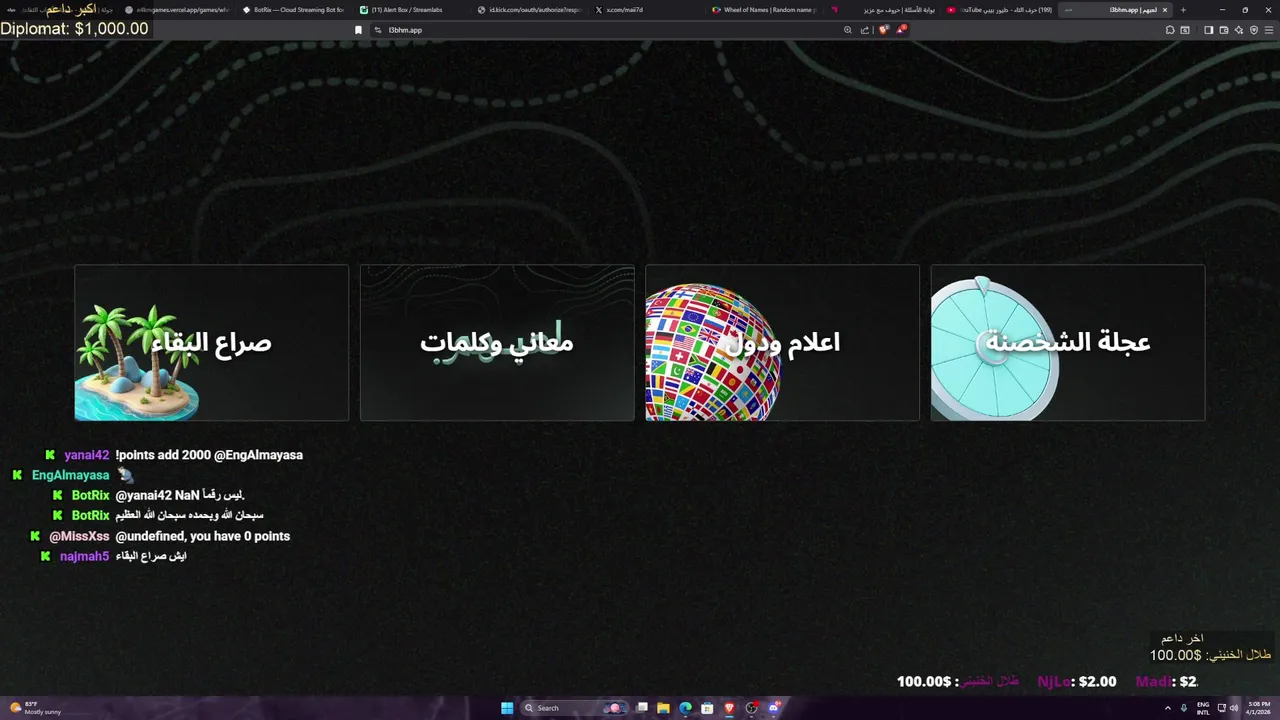
Task: Open Task View on the taskbar
Action: pyautogui.click(x=642, y=708)
